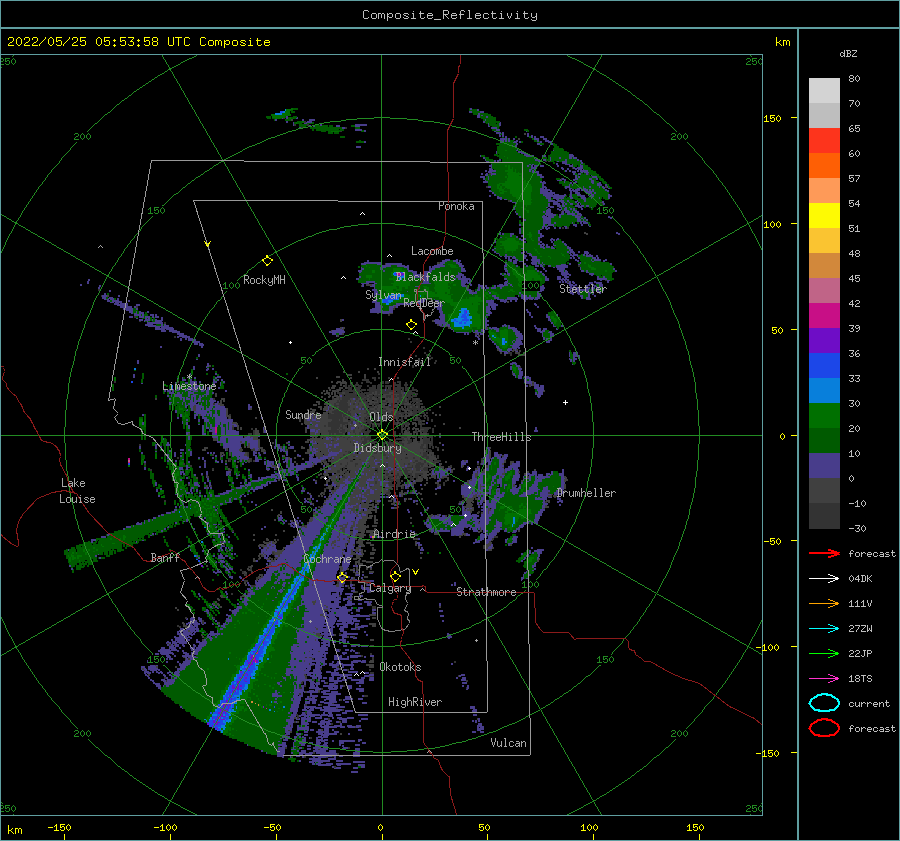Click the Limestone label

pyautogui.click(x=189, y=386)
